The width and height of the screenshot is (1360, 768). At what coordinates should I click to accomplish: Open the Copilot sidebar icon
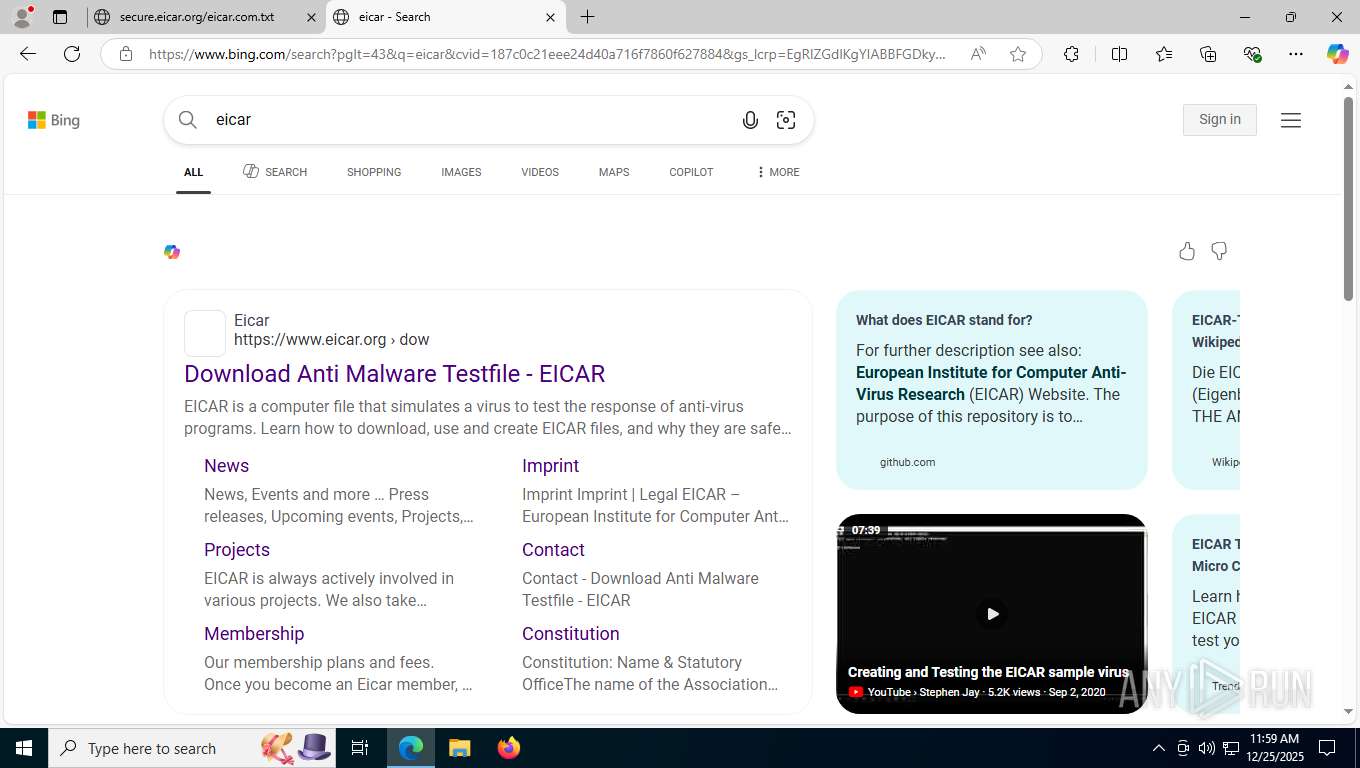[x=1337, y=54]
